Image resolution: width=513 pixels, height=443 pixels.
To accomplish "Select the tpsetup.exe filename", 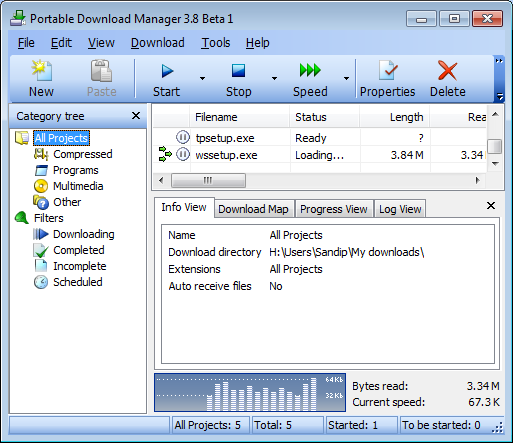I will coord(225,138).
